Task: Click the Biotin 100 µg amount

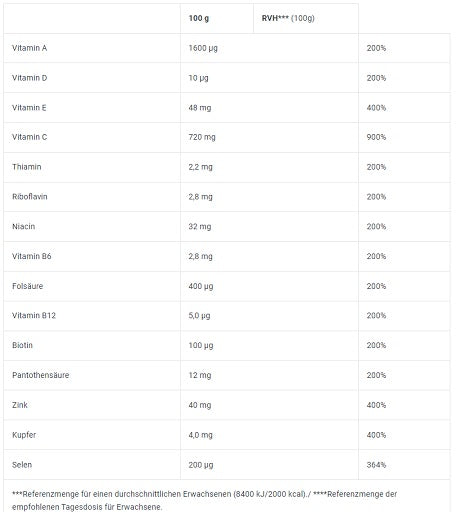Action: coord(201,345)
